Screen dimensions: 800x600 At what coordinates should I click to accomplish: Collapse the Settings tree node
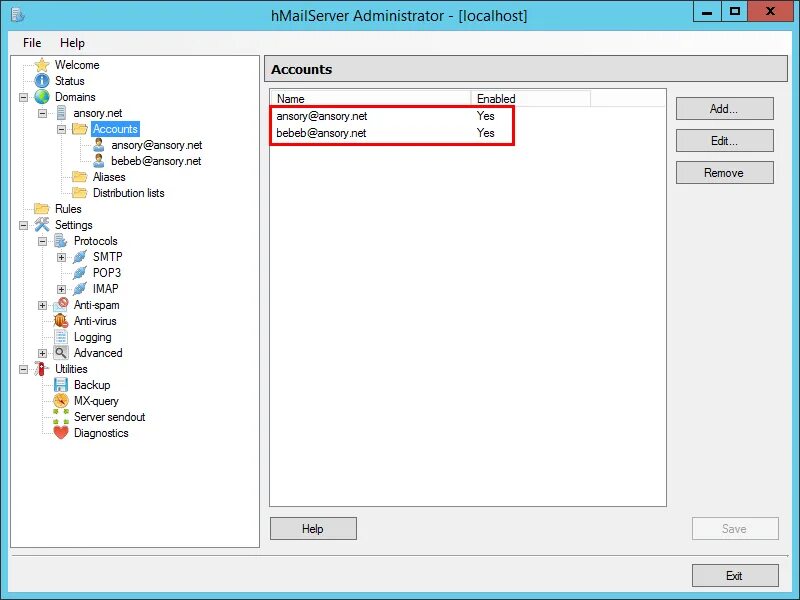point(23,225)
